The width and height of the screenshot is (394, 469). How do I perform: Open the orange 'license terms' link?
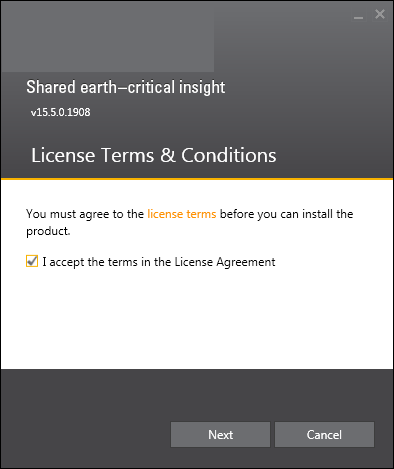(x=182, y=214)
